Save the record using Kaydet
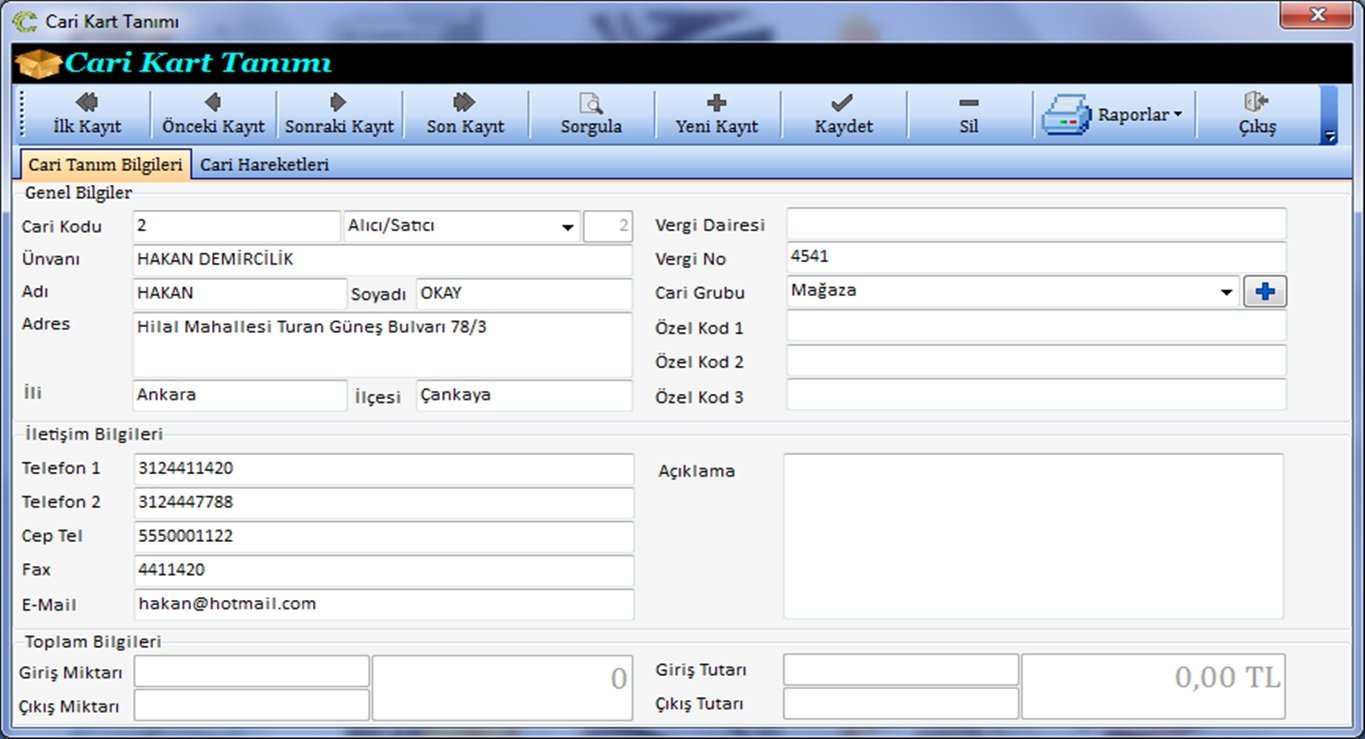The width and height of the screenshot is (1365, 739). tap(843, 114)
